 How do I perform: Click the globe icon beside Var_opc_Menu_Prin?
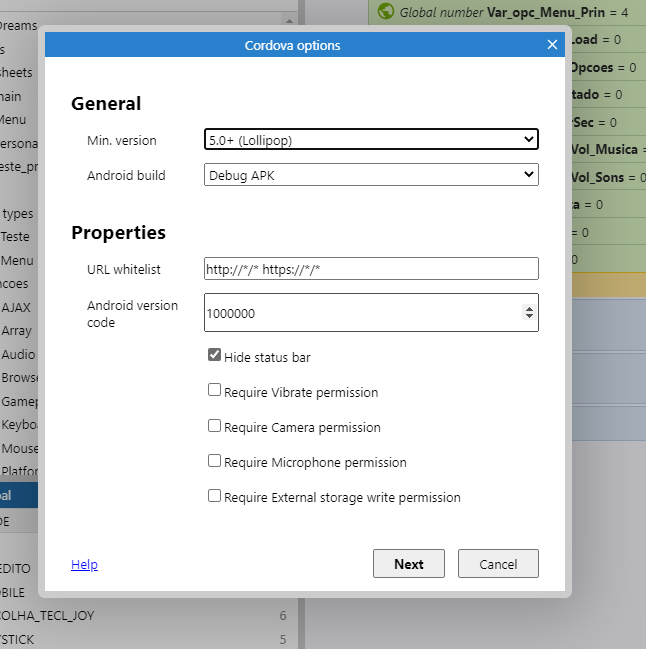tap(386, 11)
